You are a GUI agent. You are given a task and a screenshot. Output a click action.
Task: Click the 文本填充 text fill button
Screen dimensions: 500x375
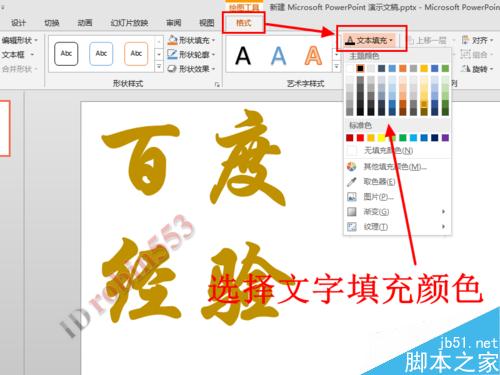pos(370,41)
